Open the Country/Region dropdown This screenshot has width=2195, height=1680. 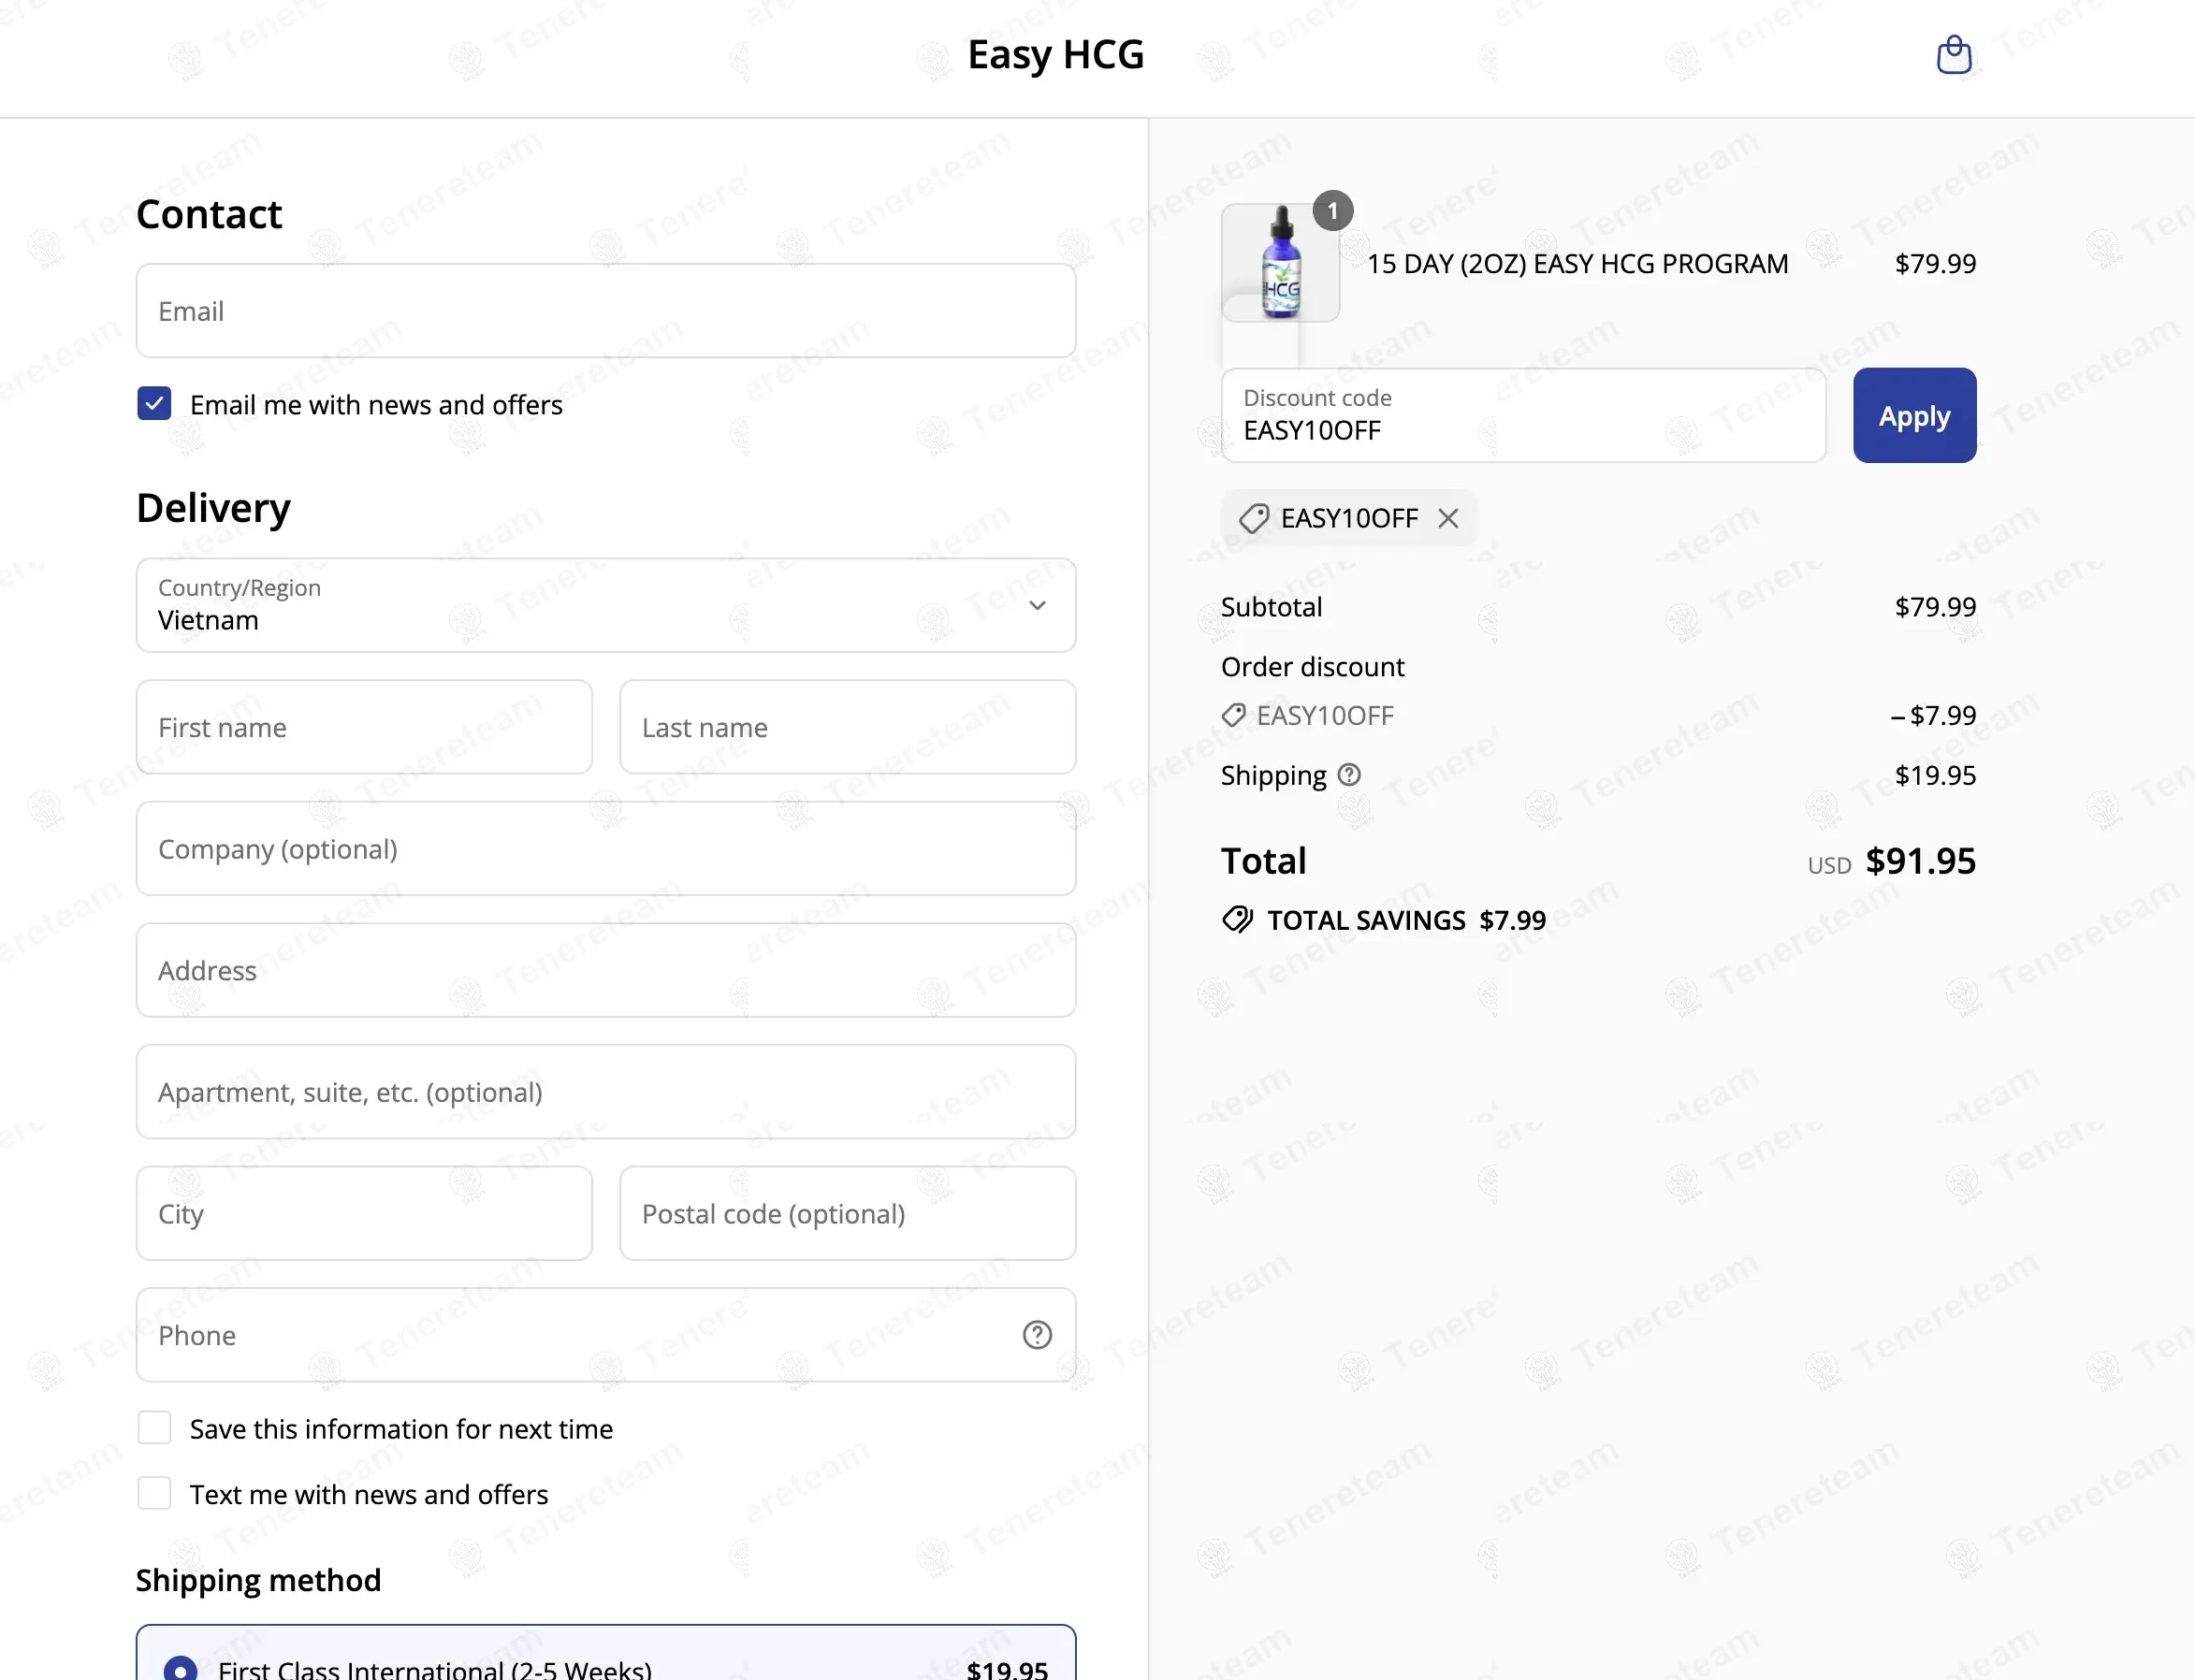(606, 605)
